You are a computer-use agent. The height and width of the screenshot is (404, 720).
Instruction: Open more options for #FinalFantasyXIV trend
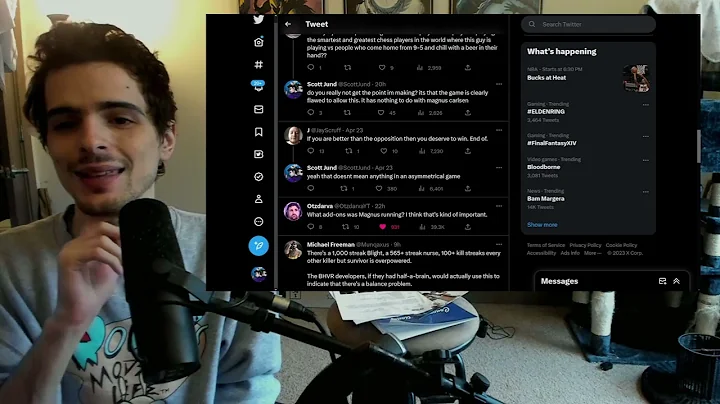[x=646, y=136]
